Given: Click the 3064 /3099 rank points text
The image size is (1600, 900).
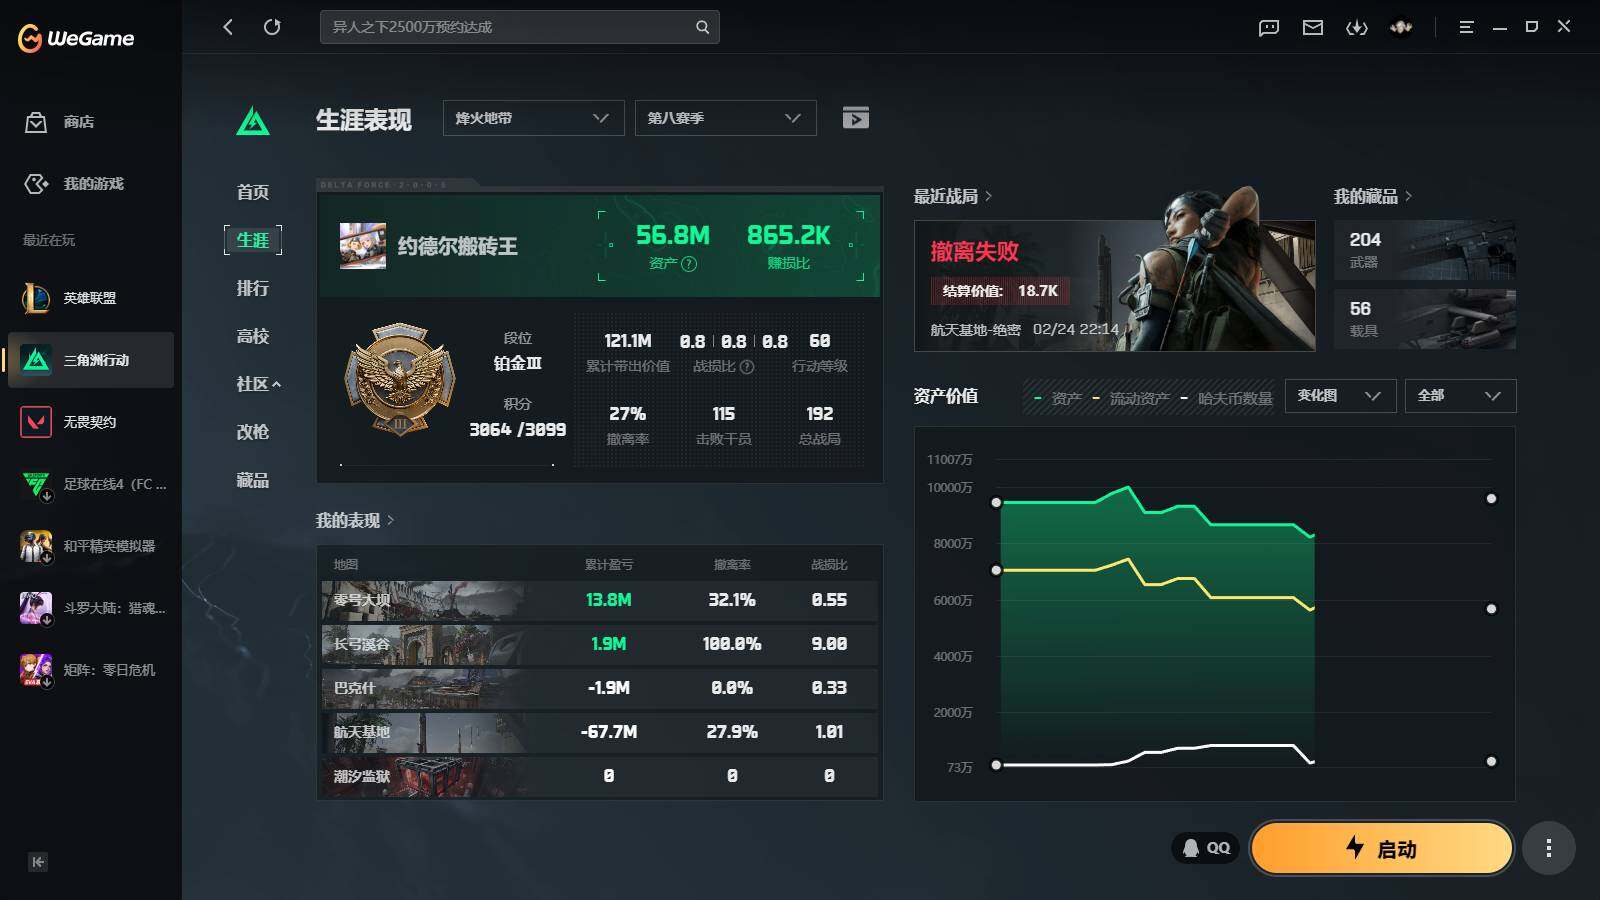Looking at the screenshot, I should [518, 430].
